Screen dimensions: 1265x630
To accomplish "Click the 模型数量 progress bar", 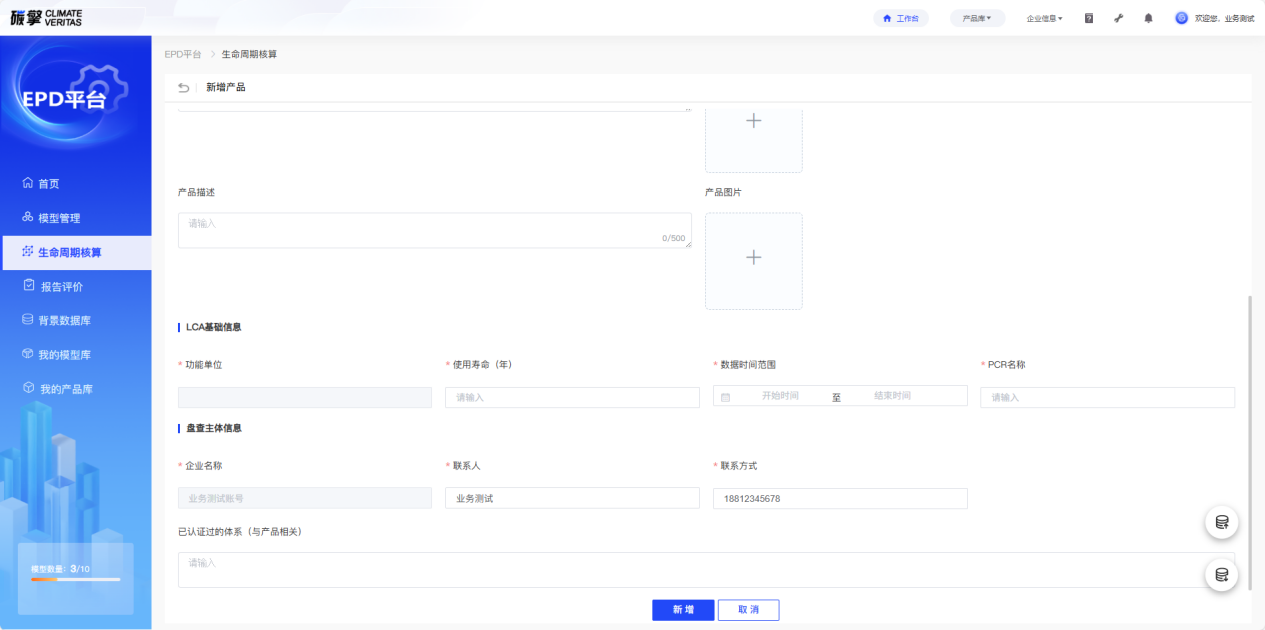I will tap(75, 579).
